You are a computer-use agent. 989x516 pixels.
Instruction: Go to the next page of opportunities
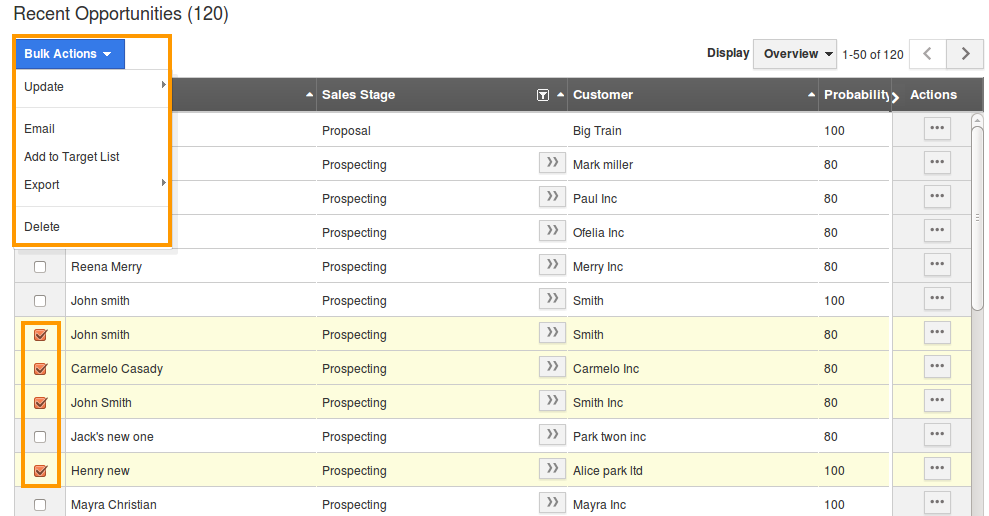964,54
